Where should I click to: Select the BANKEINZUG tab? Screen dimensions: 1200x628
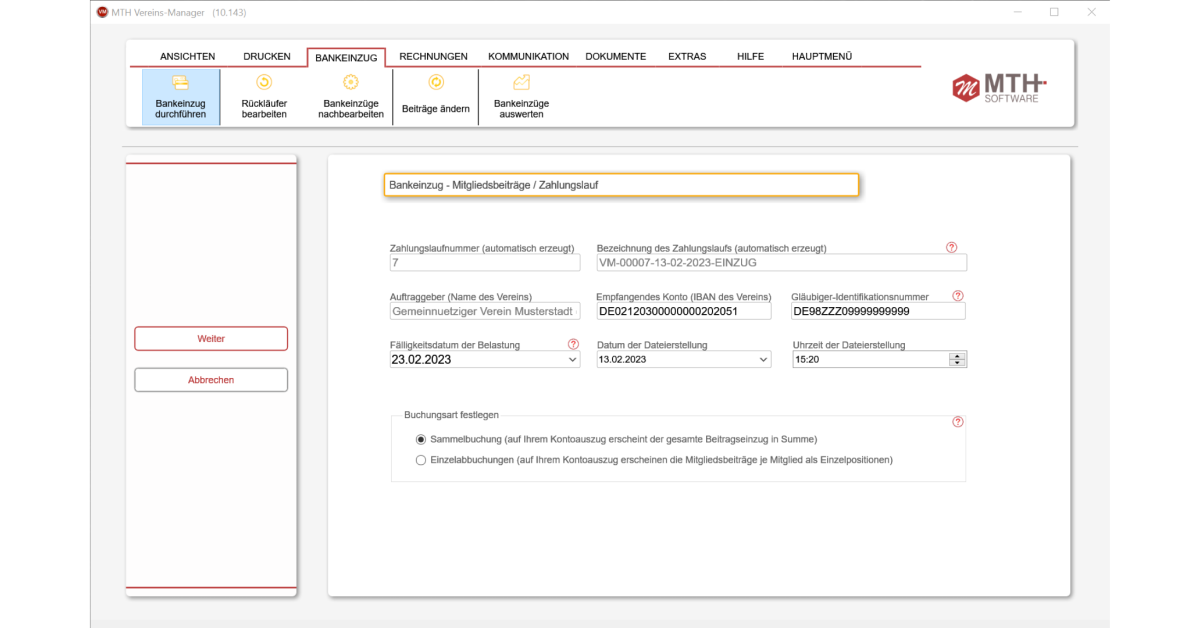(346, 58)
